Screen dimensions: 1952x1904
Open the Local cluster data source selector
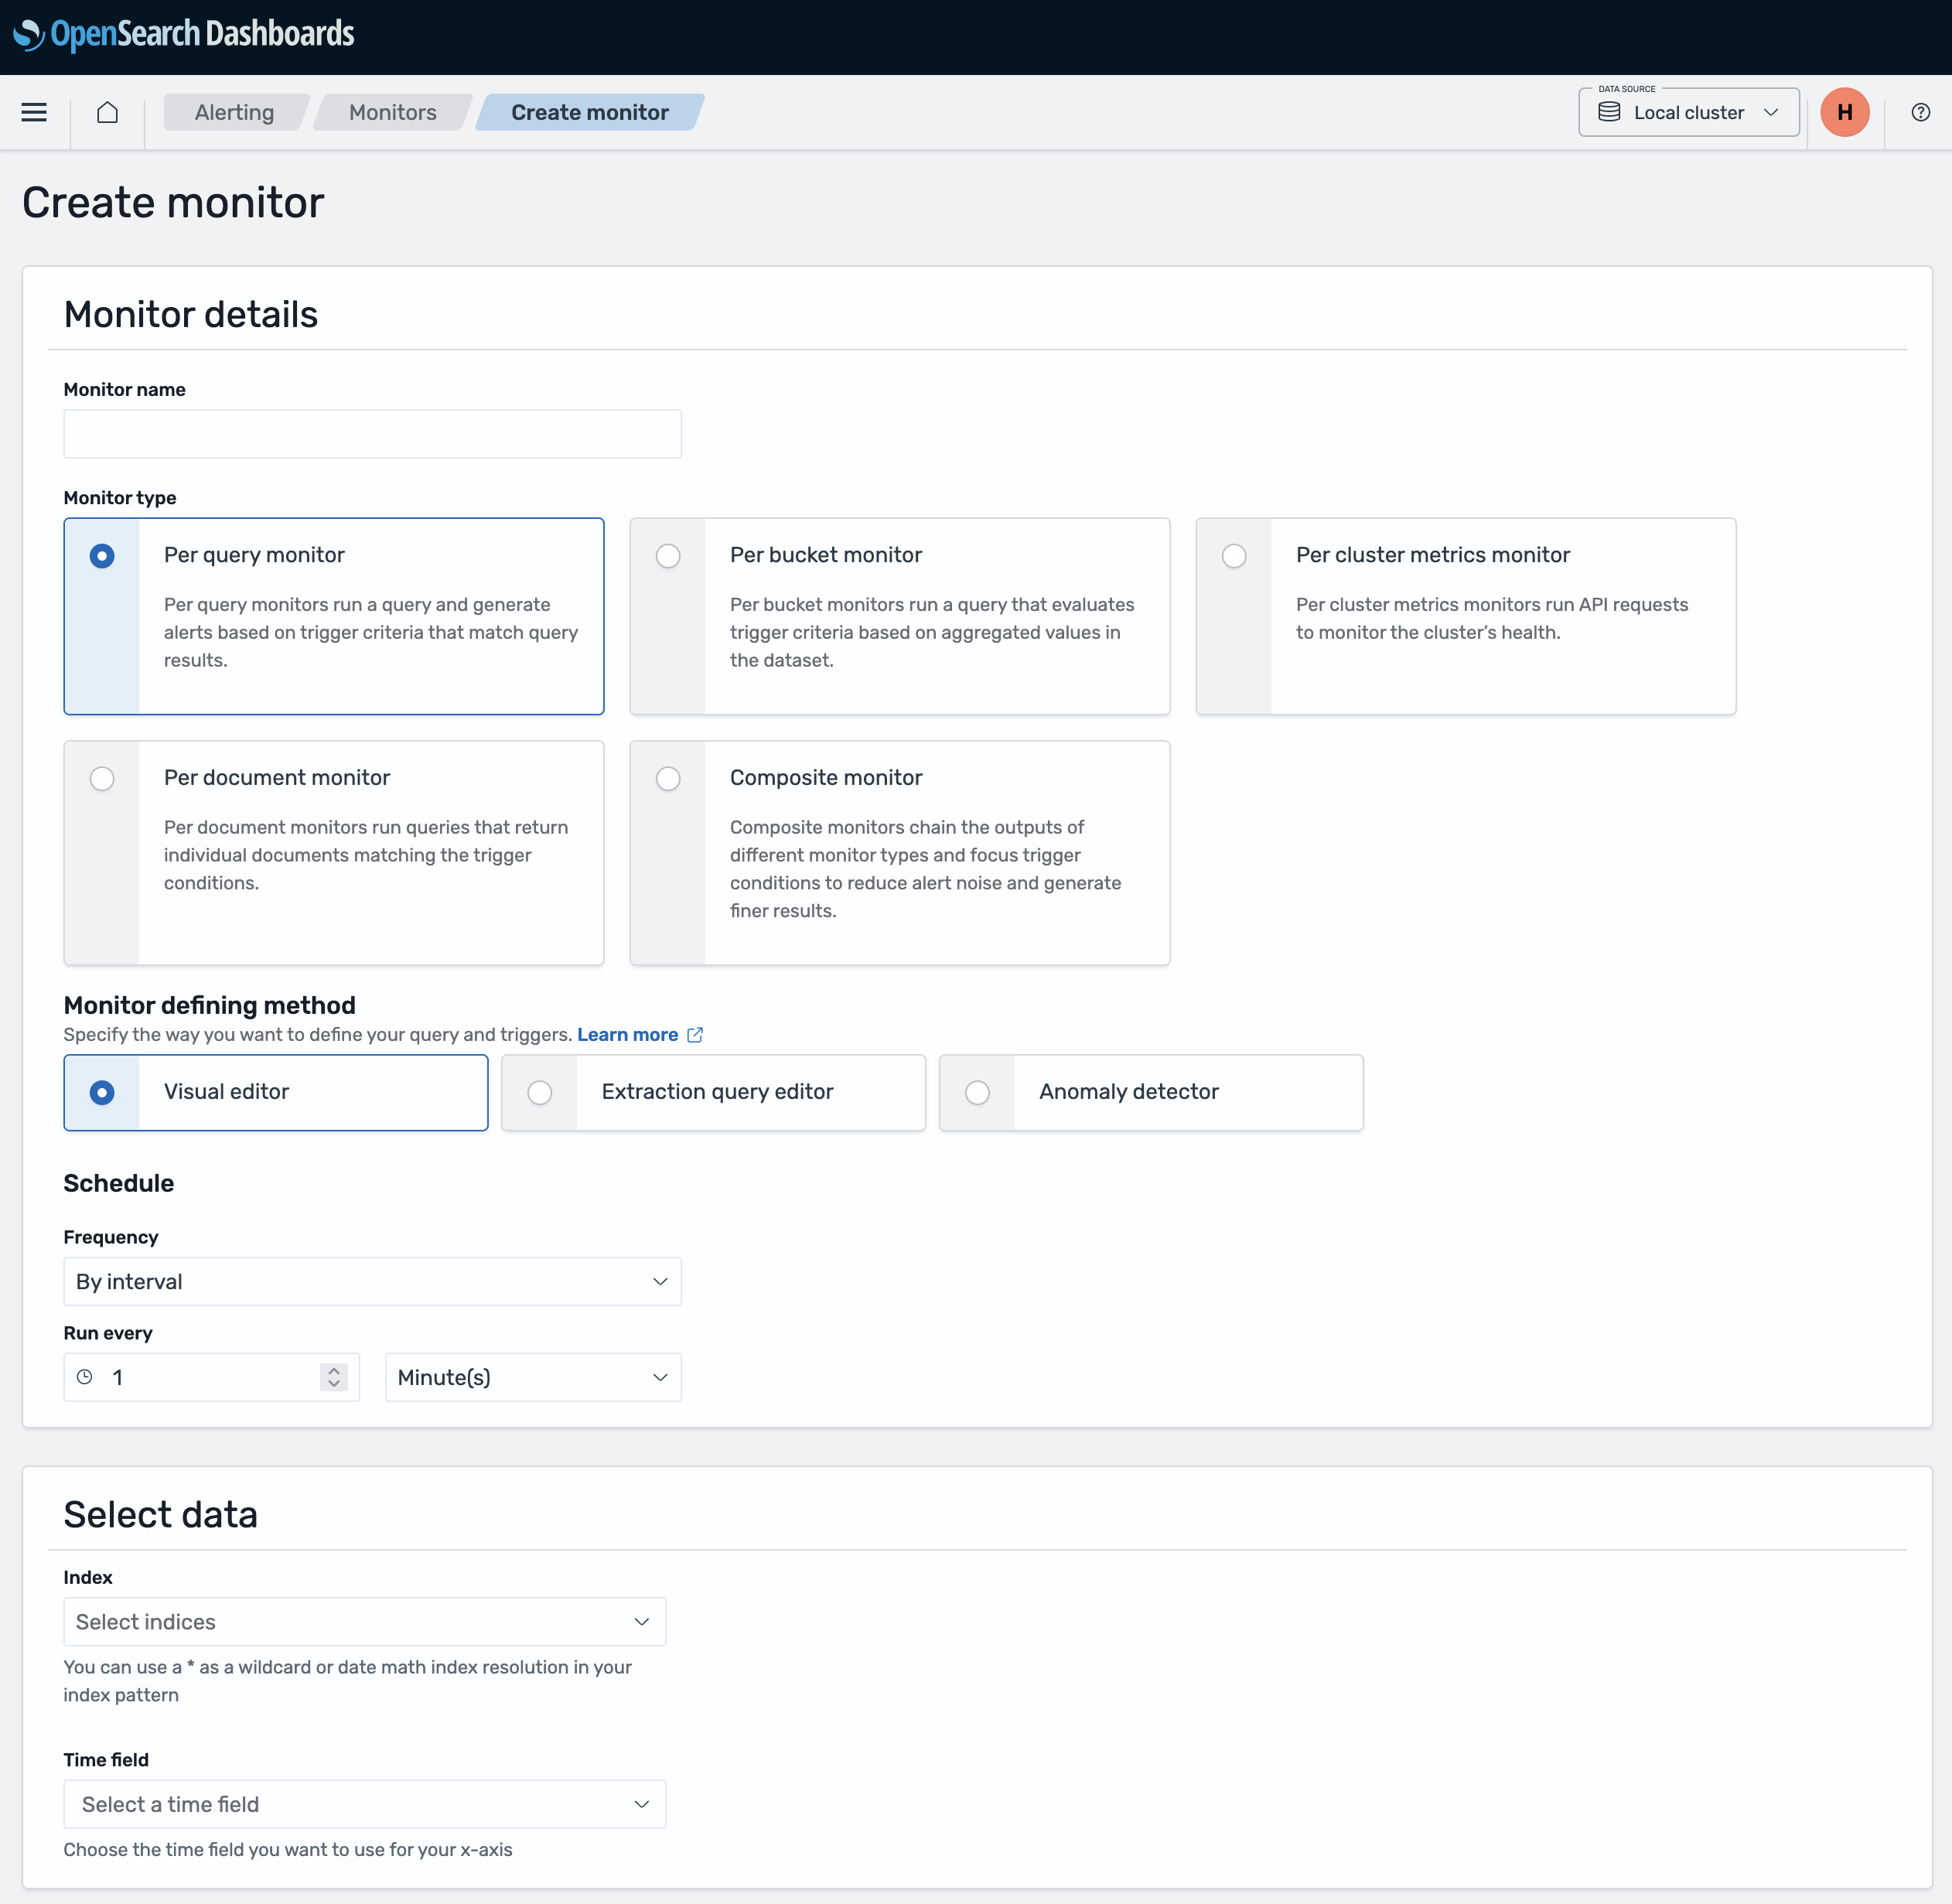tap(1688, 112)
